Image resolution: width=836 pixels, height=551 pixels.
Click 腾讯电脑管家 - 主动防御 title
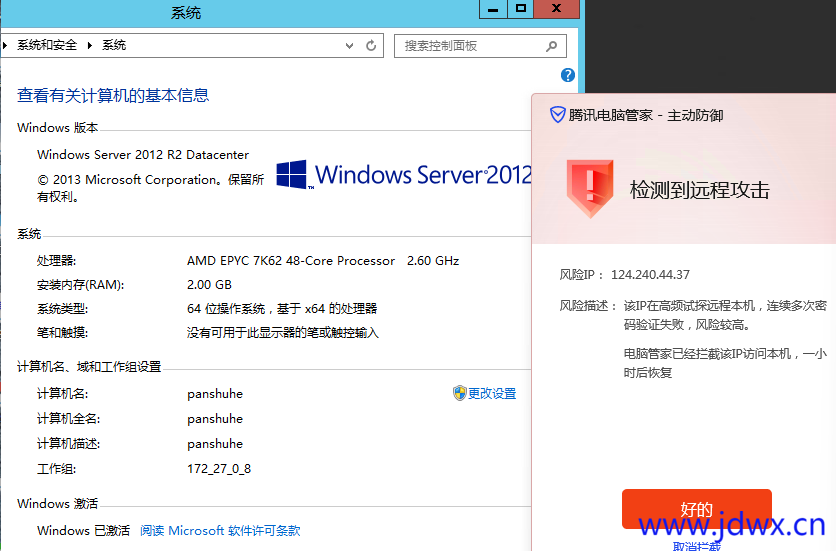click(x=646, y=115)
